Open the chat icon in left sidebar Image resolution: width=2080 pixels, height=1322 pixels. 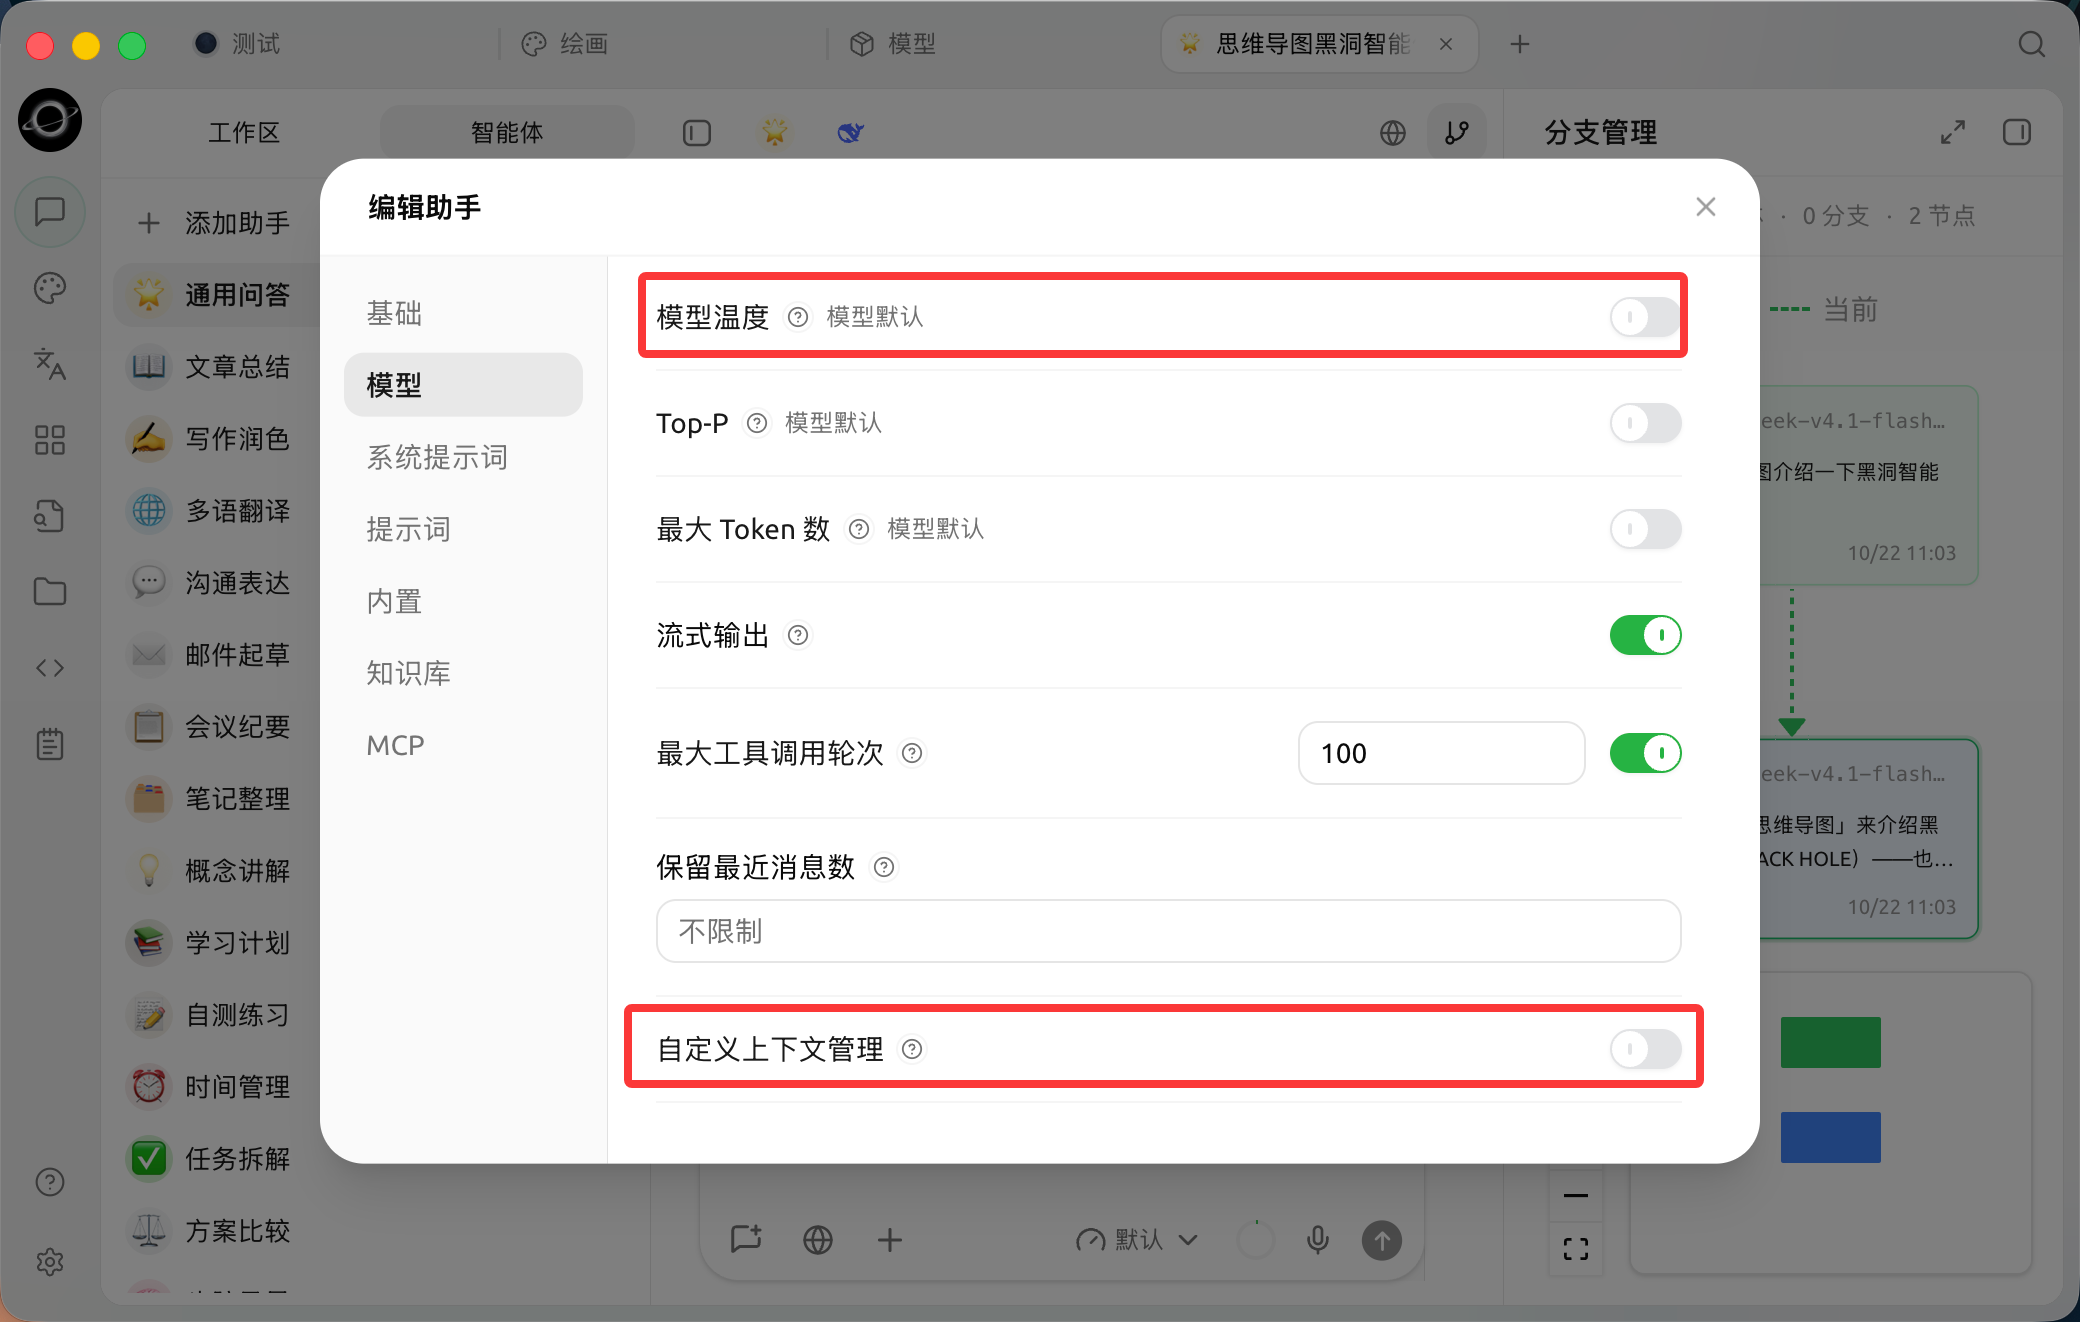tap(50, 212)
